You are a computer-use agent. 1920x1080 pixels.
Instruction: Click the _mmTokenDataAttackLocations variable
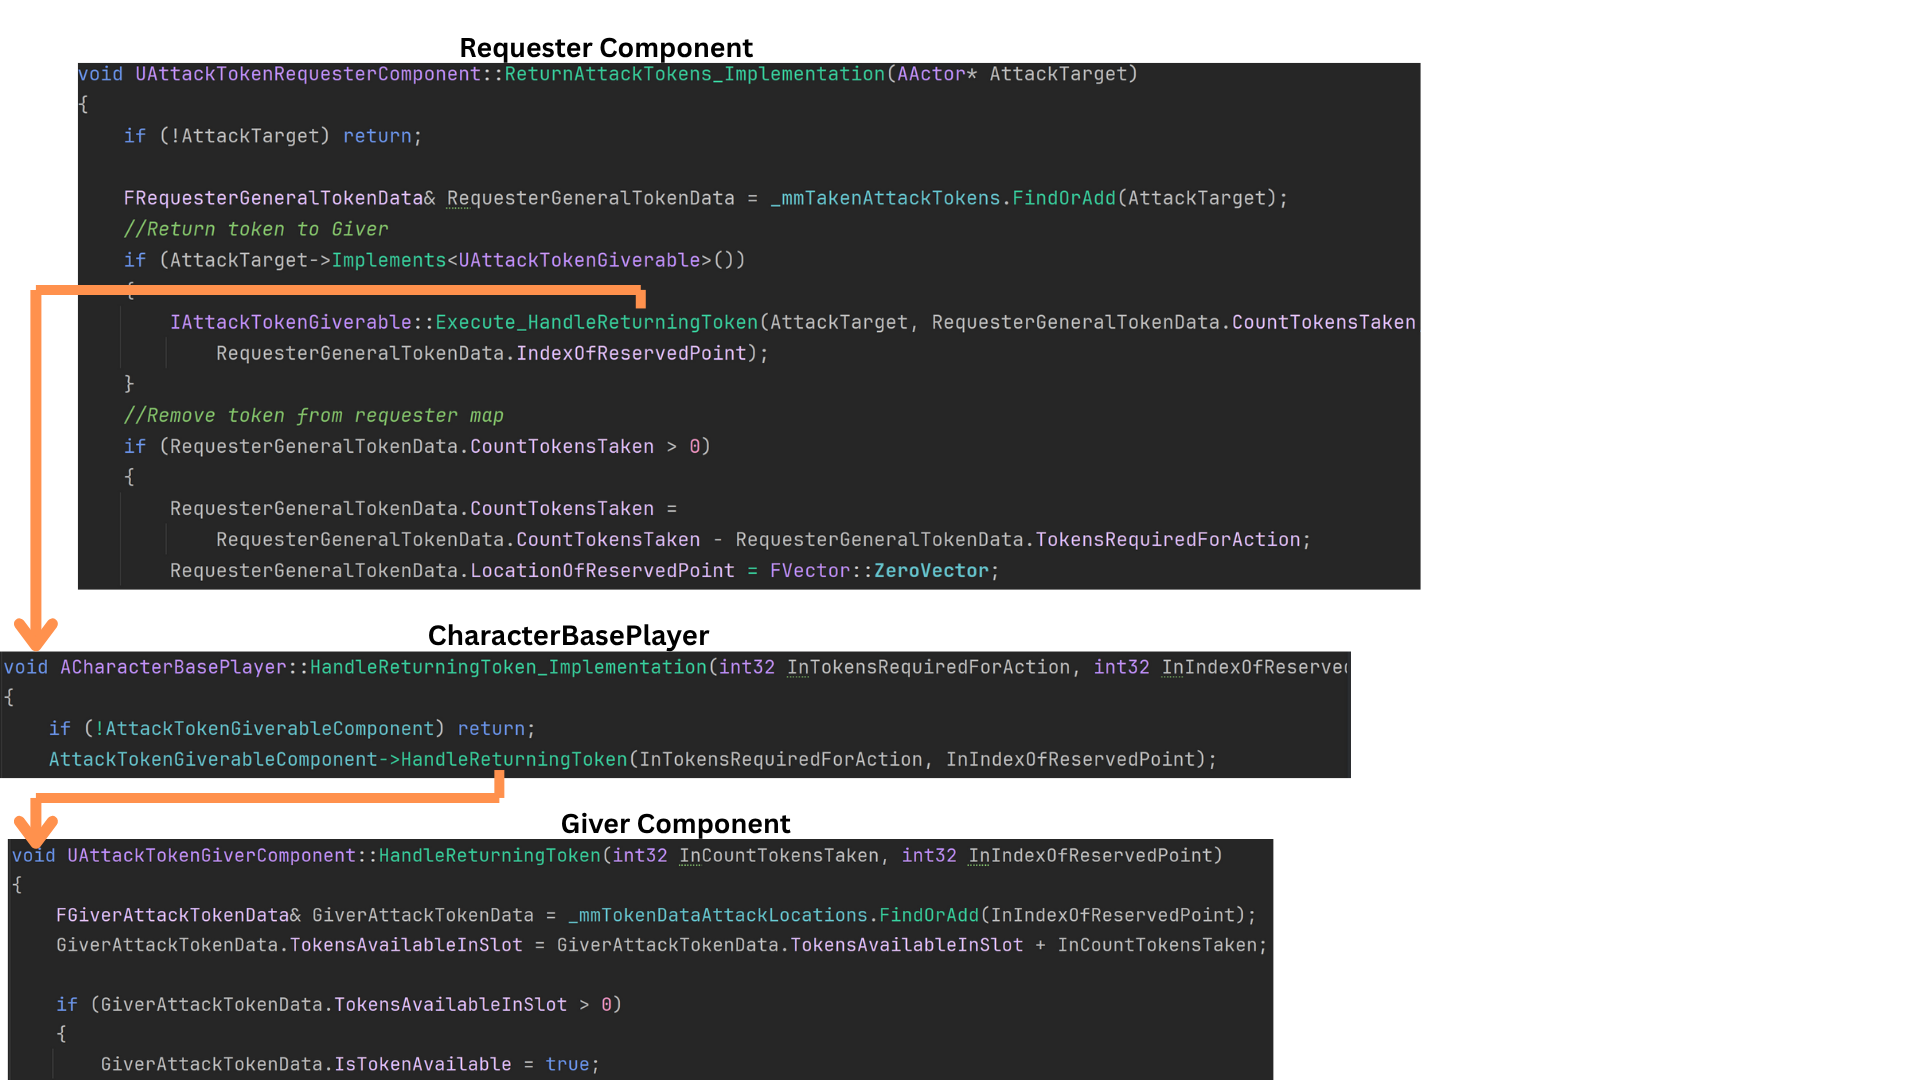(717, 916)
